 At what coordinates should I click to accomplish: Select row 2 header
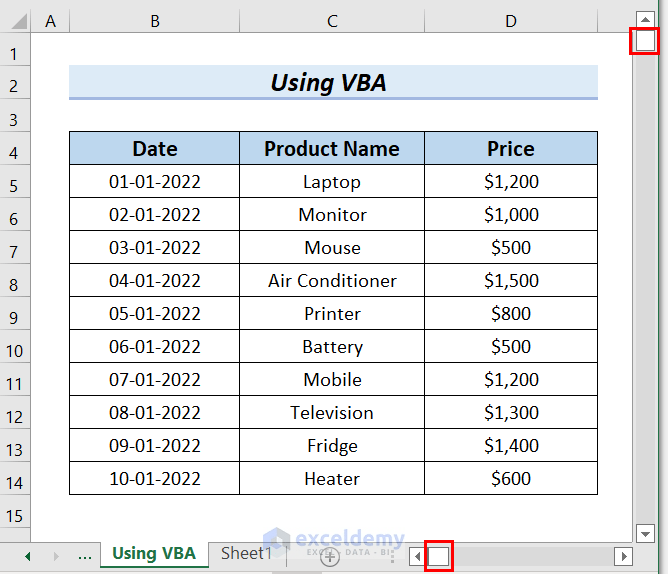[15, 83]
